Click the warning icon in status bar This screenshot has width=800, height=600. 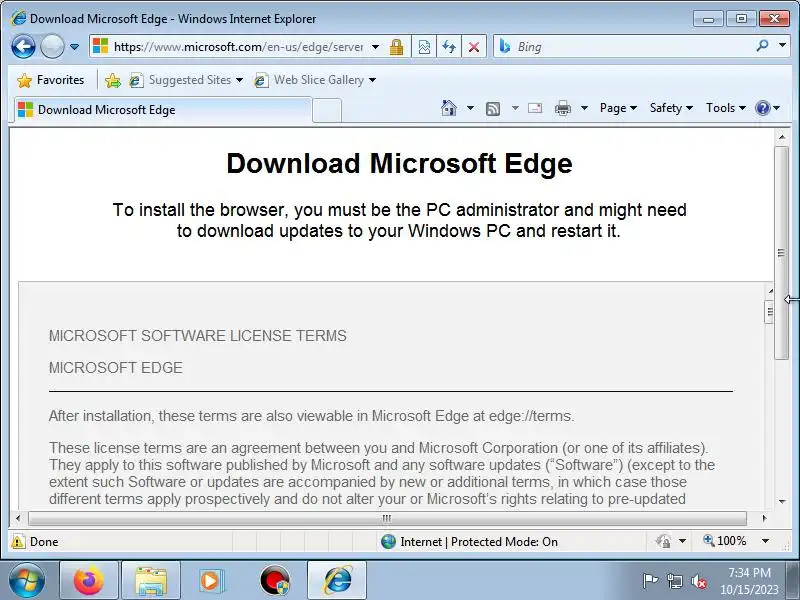[x=18, y=541]
